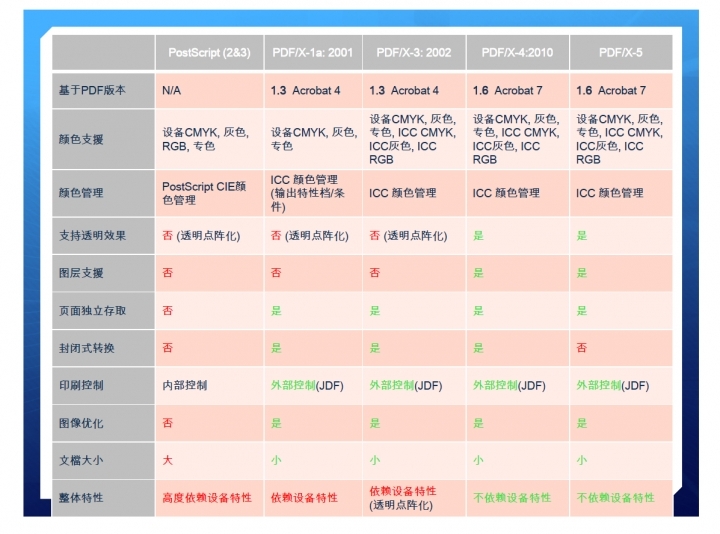Select the PostScript CIE颜色管理 cell
Viewport: 720px width, 534px height.
(x=206, y=193)
